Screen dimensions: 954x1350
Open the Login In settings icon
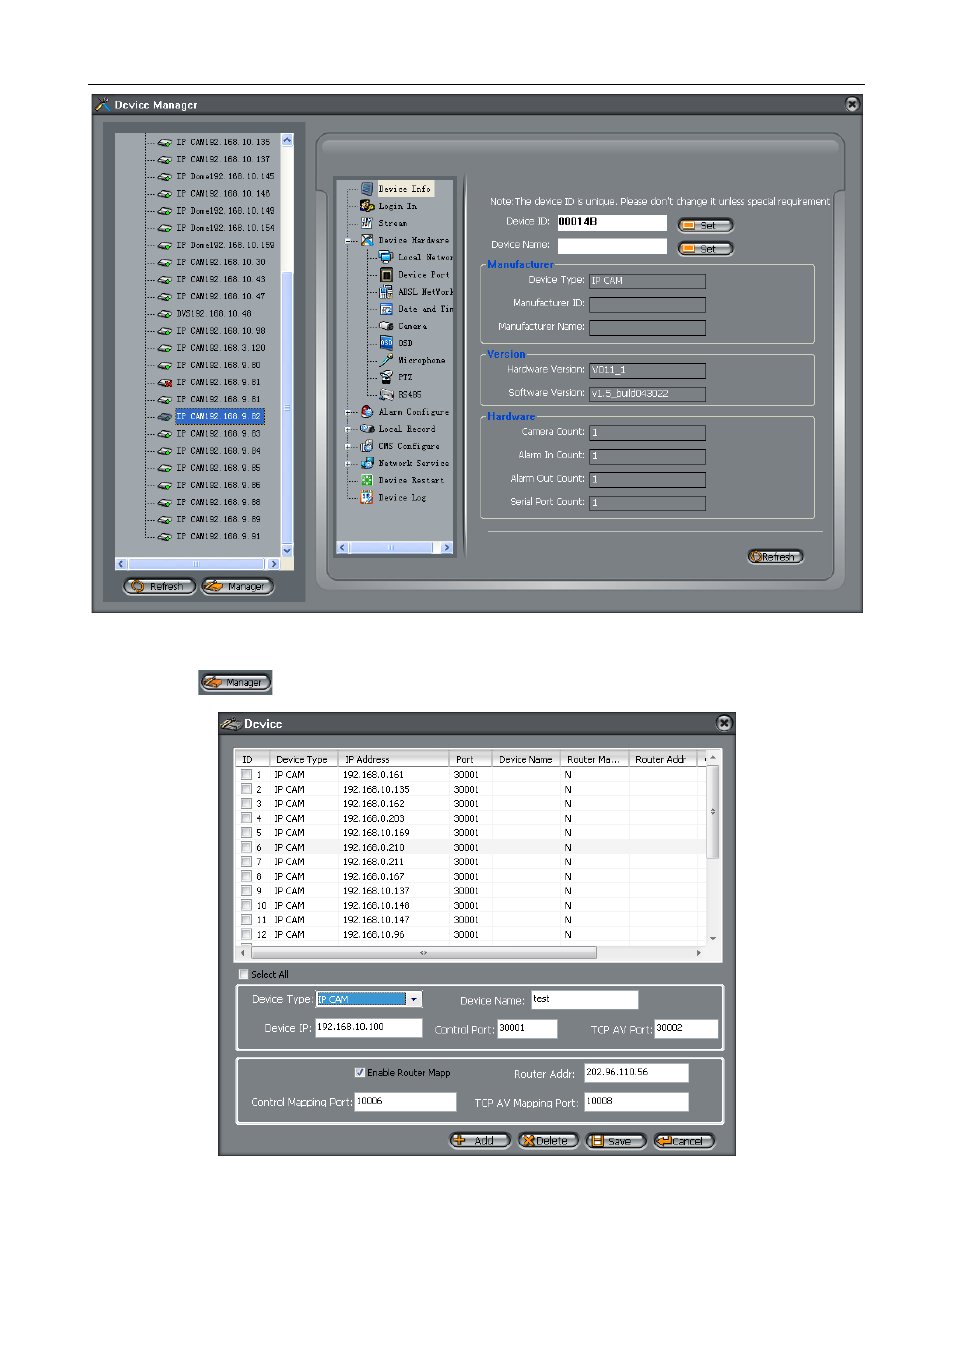point(367,206)
